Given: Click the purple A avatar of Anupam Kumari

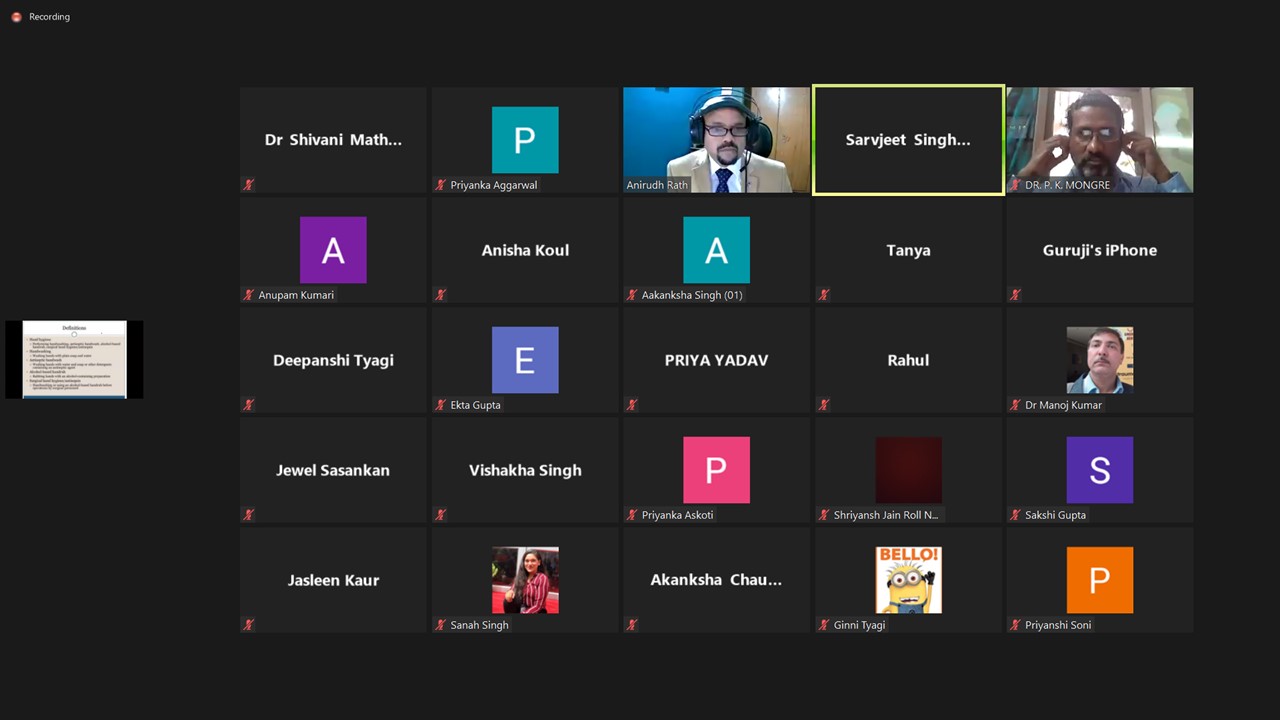Looking at the screenshot, I should [x=333, y=250].
